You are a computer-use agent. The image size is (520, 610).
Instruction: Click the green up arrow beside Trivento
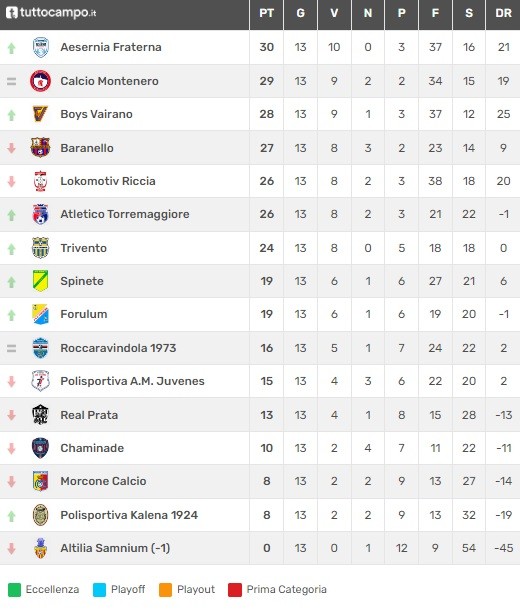coord(12,249)
